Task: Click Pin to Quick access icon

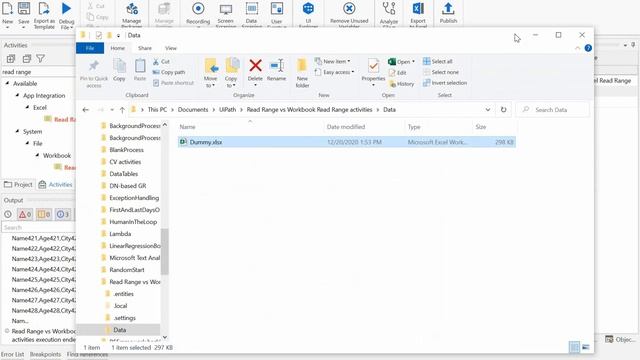Action: pos(94,66)
